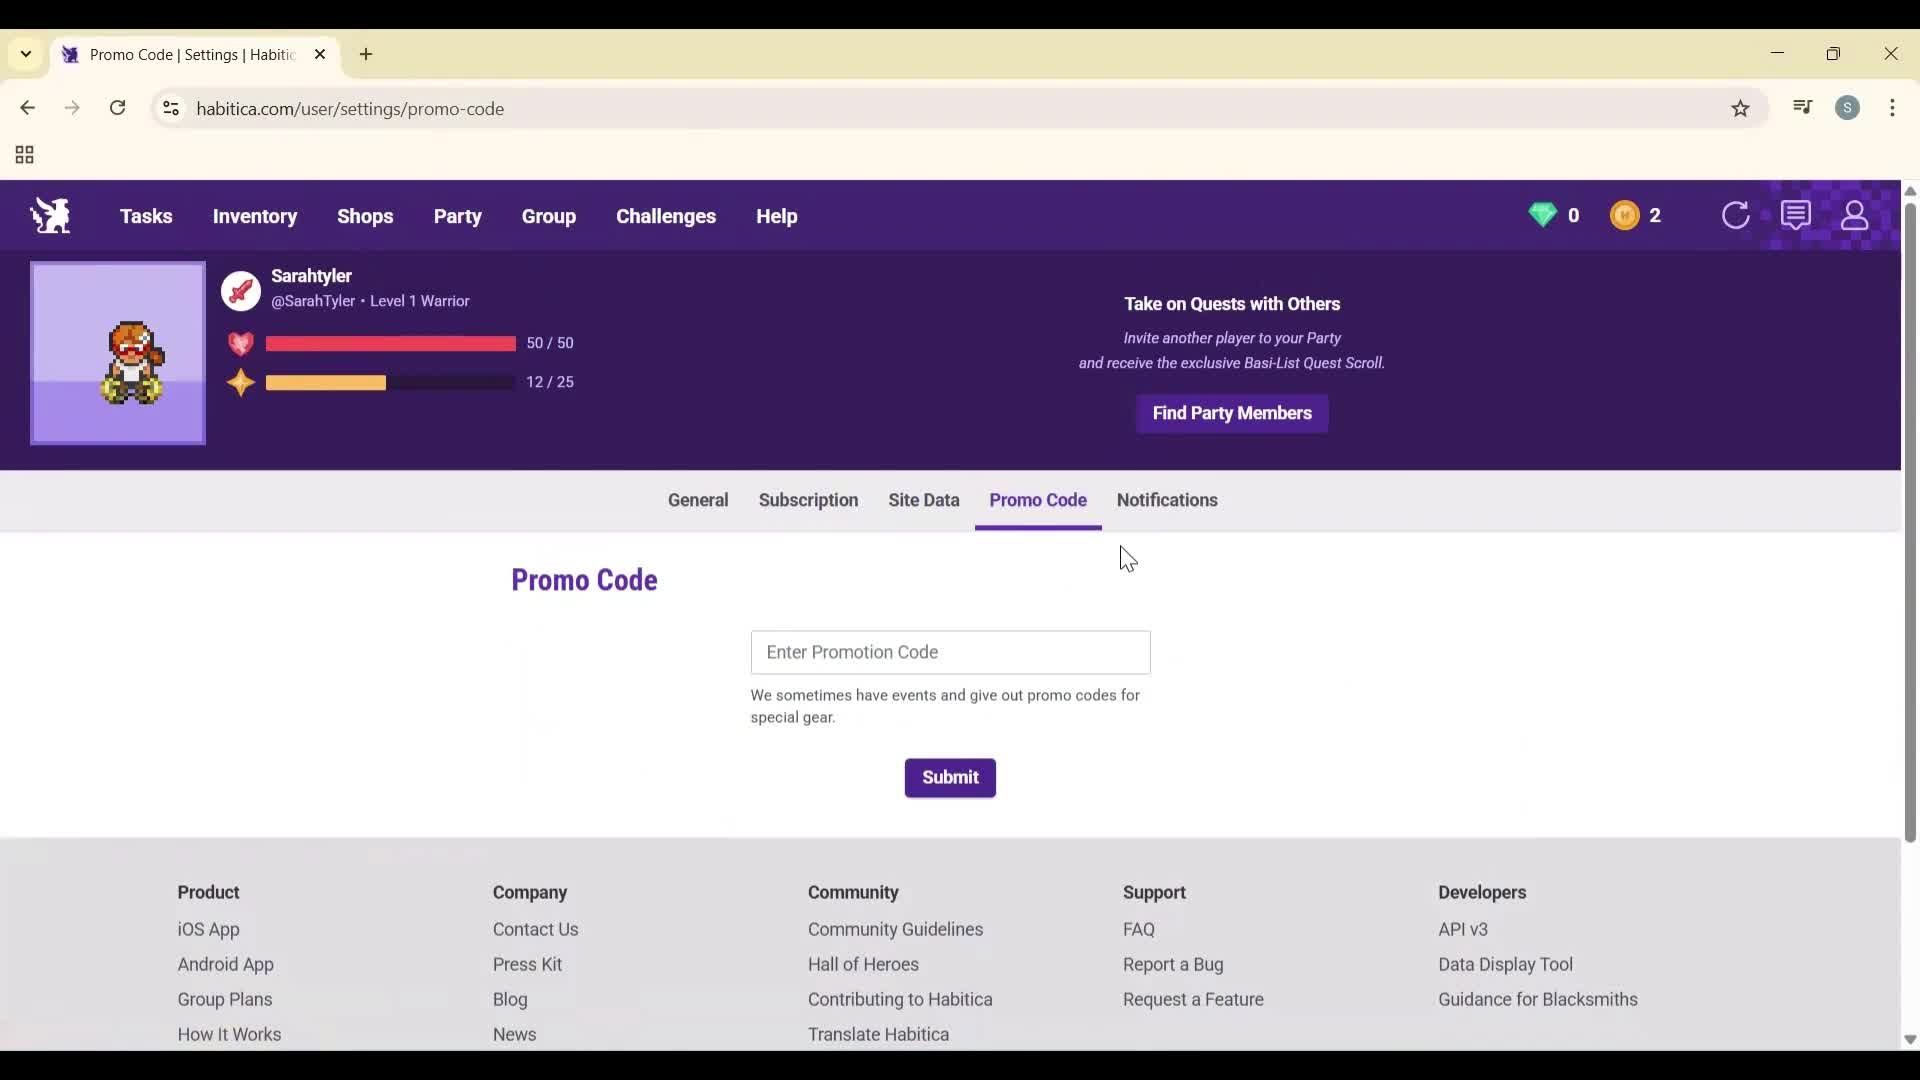Open the user profile avatar icon
This screenshot has height=1080, width=1920.
pos(1856,215)
